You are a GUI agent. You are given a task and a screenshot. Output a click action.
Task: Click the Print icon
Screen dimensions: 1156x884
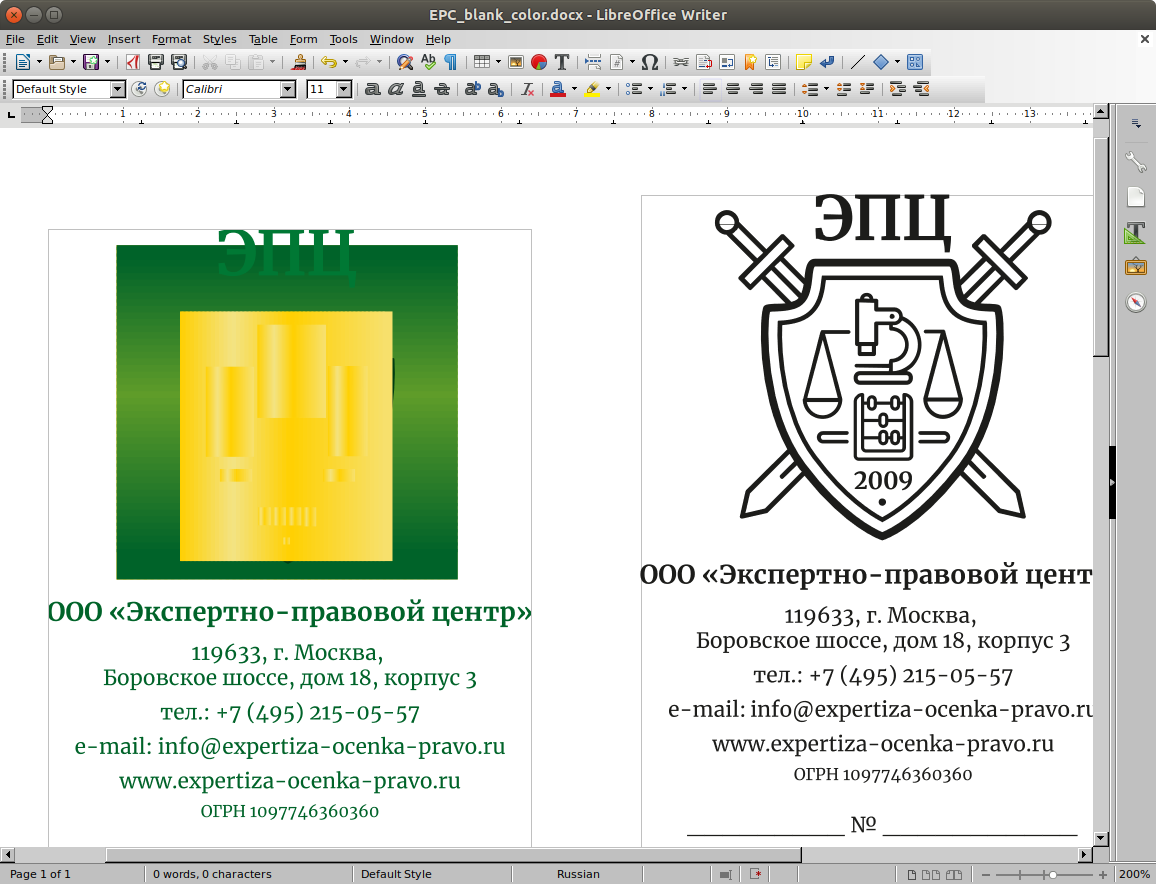(156, 62)
